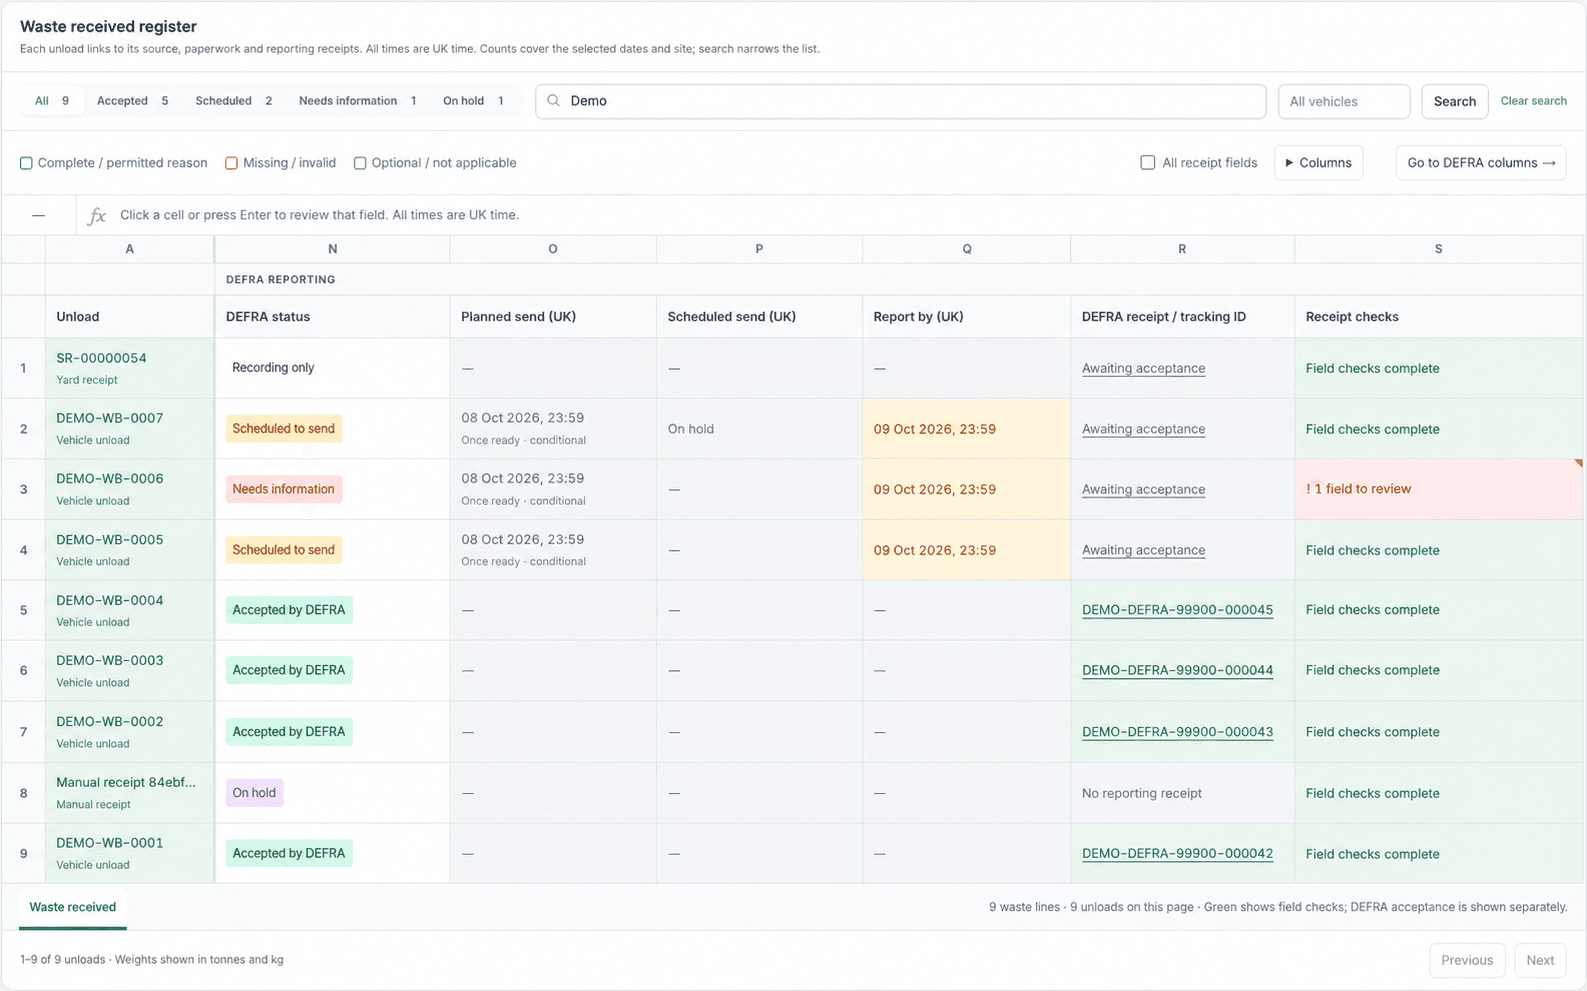Click the search field containing Demo
This screenshot has height=991, width=1587.
coord(901,101)
